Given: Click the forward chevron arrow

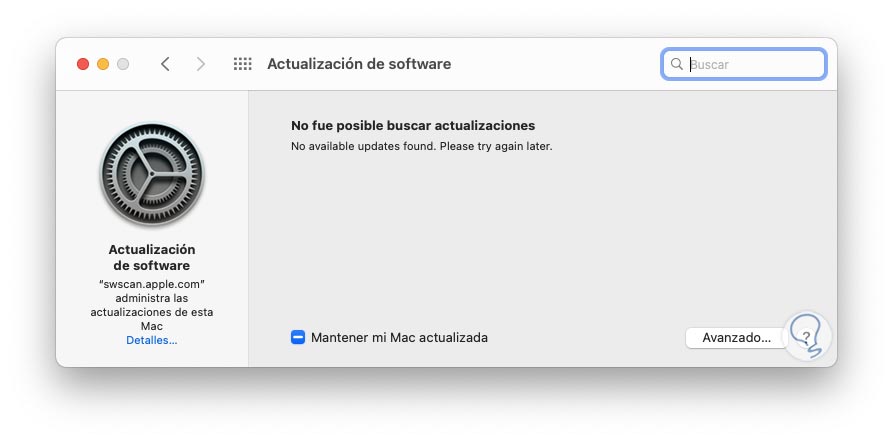Looking at the screenshot, I should 201,64.
